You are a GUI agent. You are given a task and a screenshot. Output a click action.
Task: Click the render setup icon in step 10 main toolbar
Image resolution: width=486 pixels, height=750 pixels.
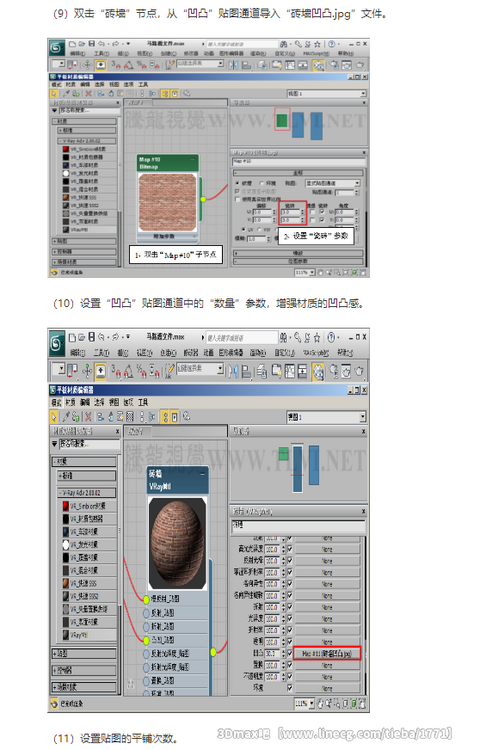(333, 371)
